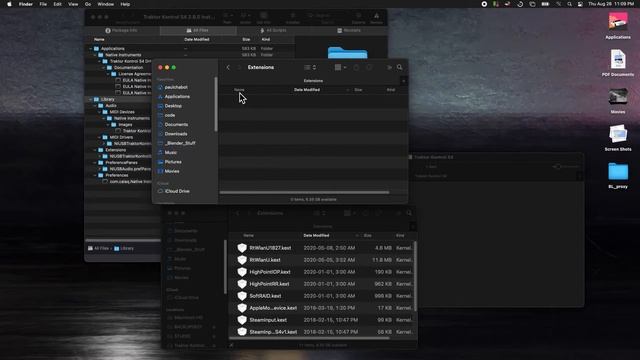Collapse the MIDI Drivers folder in package tree

tap(100, 137)
